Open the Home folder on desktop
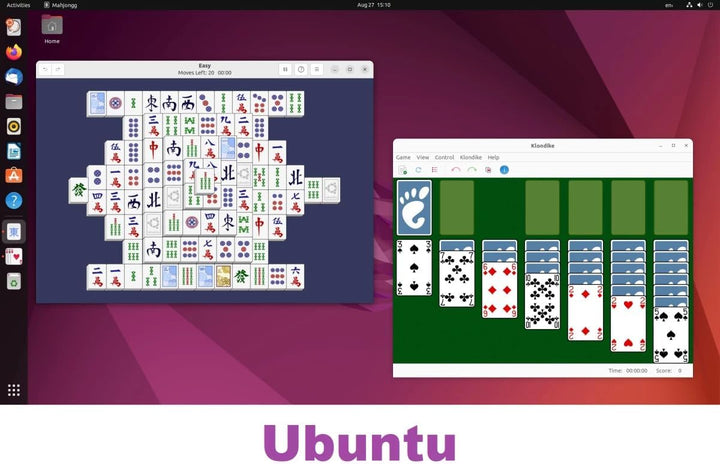Viewport: 720px width, 464px height. tap(52, 29)
